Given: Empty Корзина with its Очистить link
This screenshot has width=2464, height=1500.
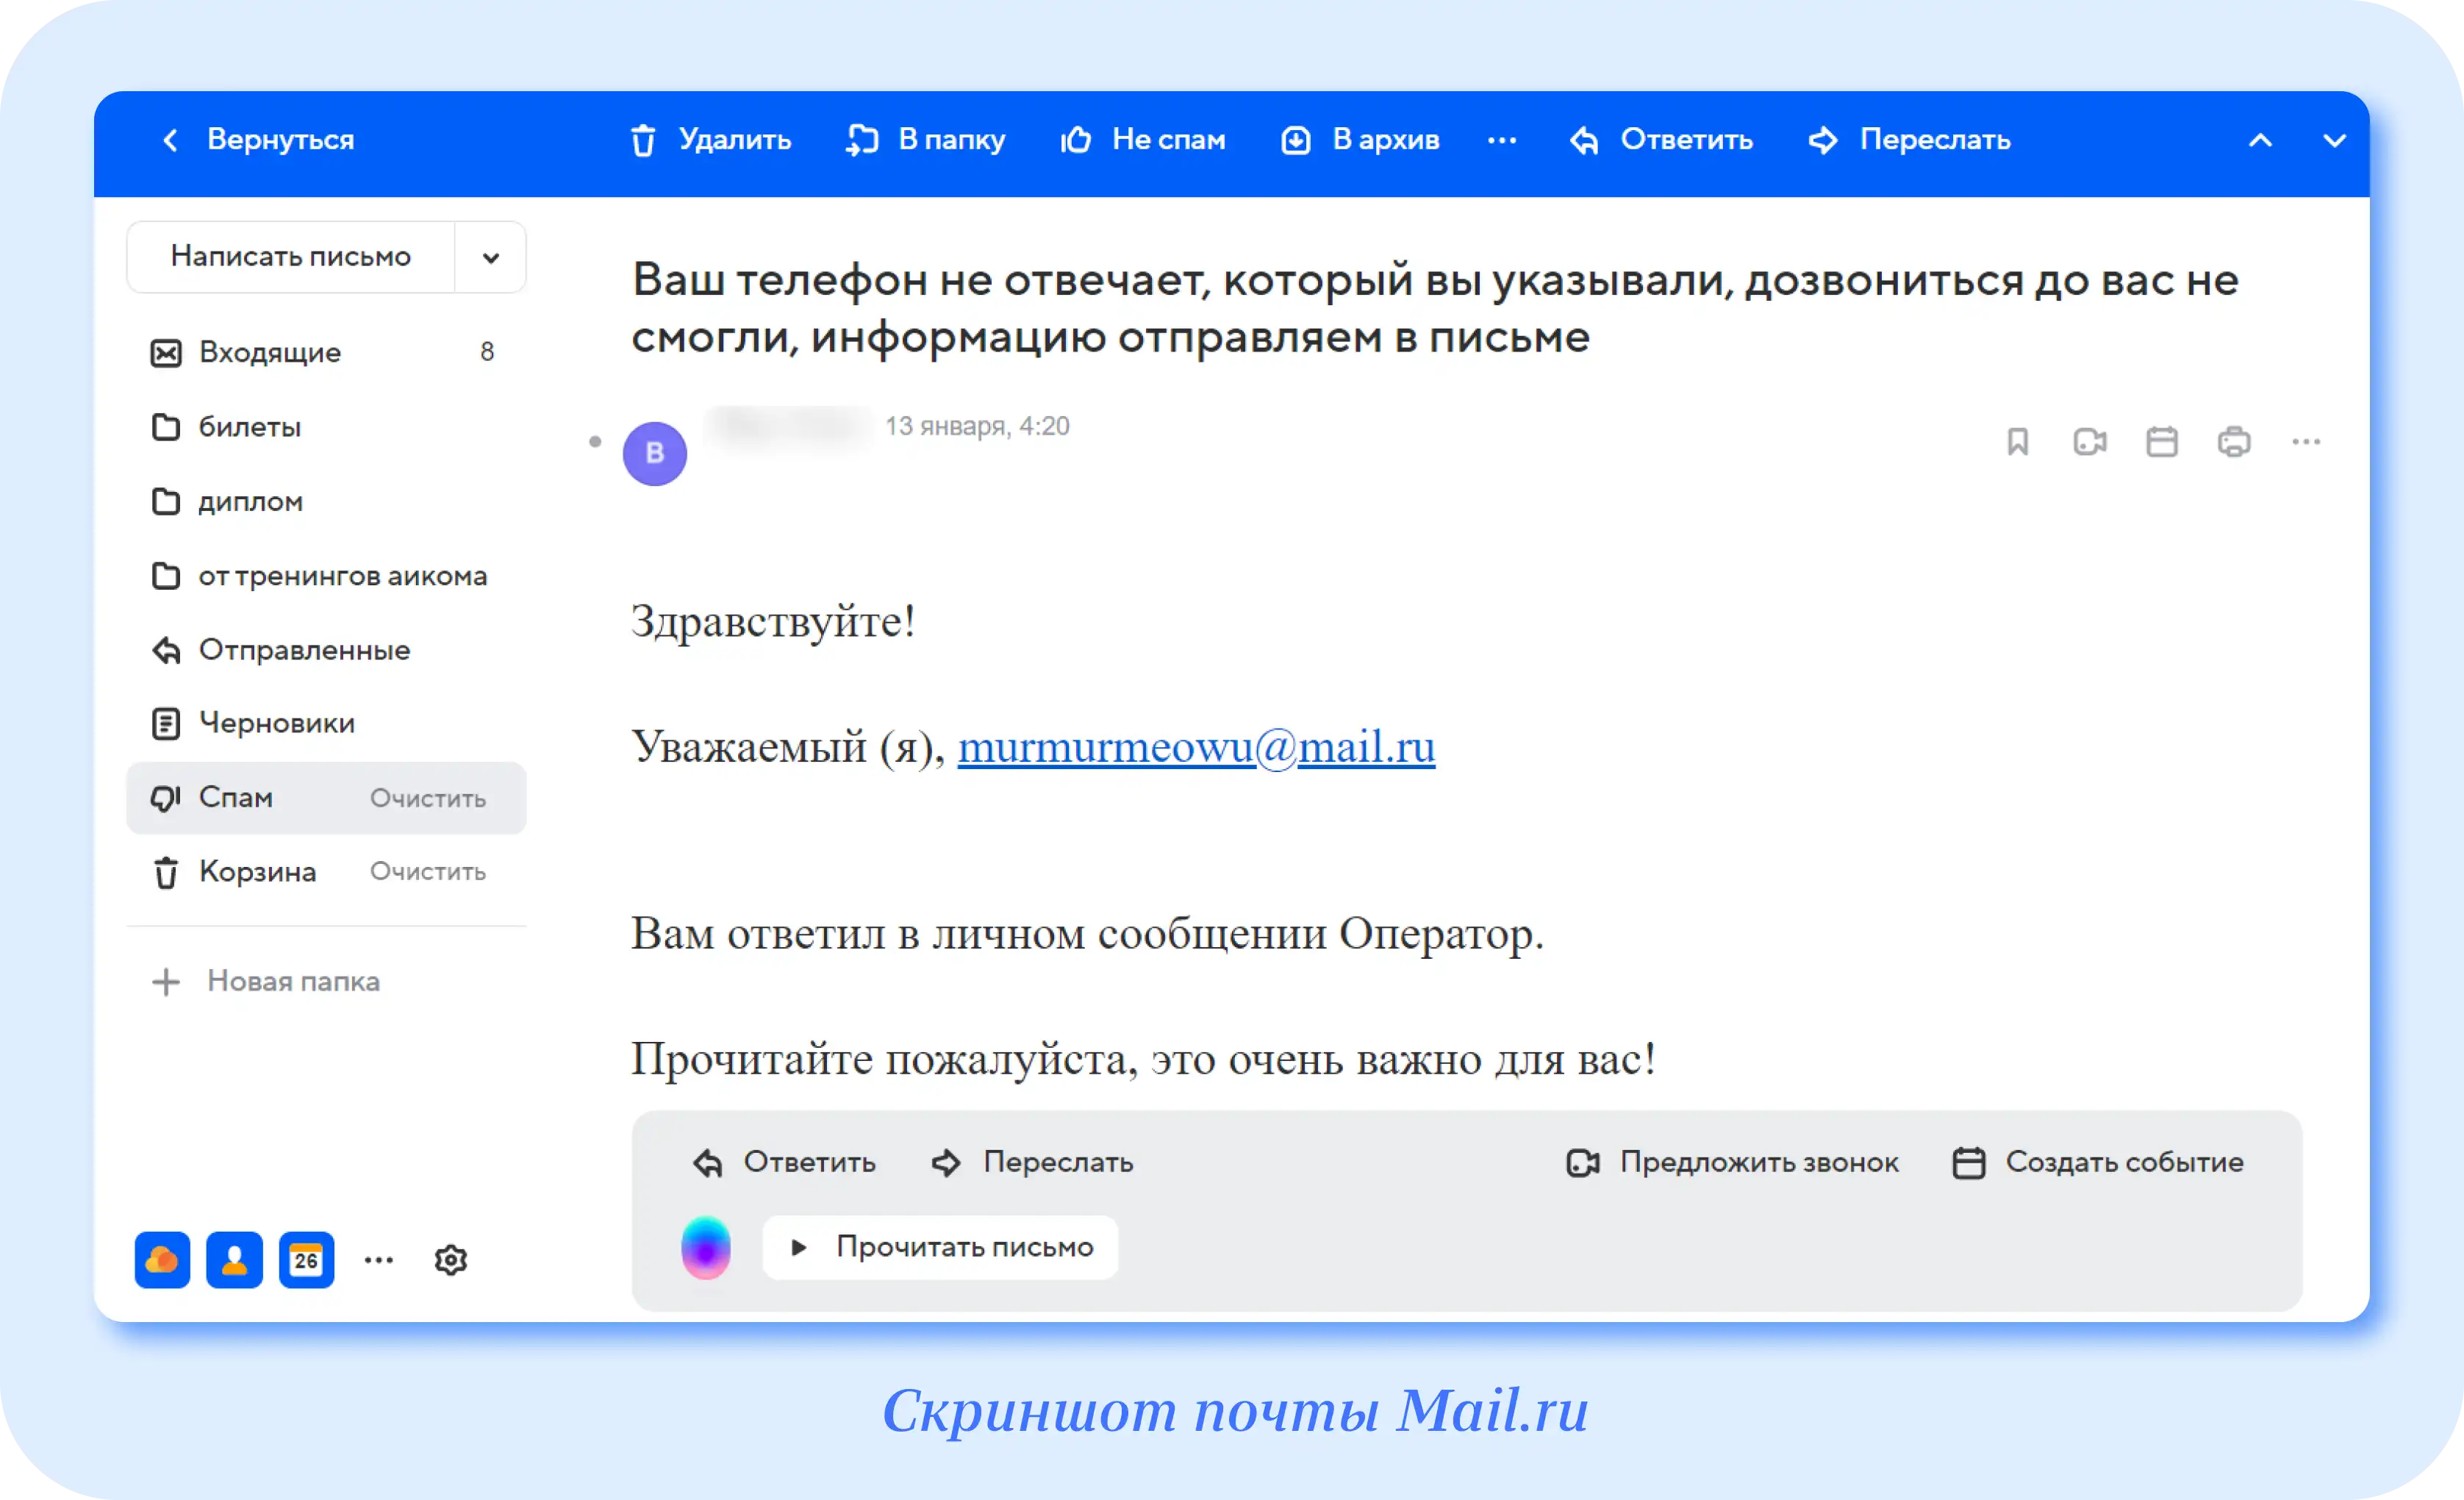Looking at the screenshot, I should point(428,872).
